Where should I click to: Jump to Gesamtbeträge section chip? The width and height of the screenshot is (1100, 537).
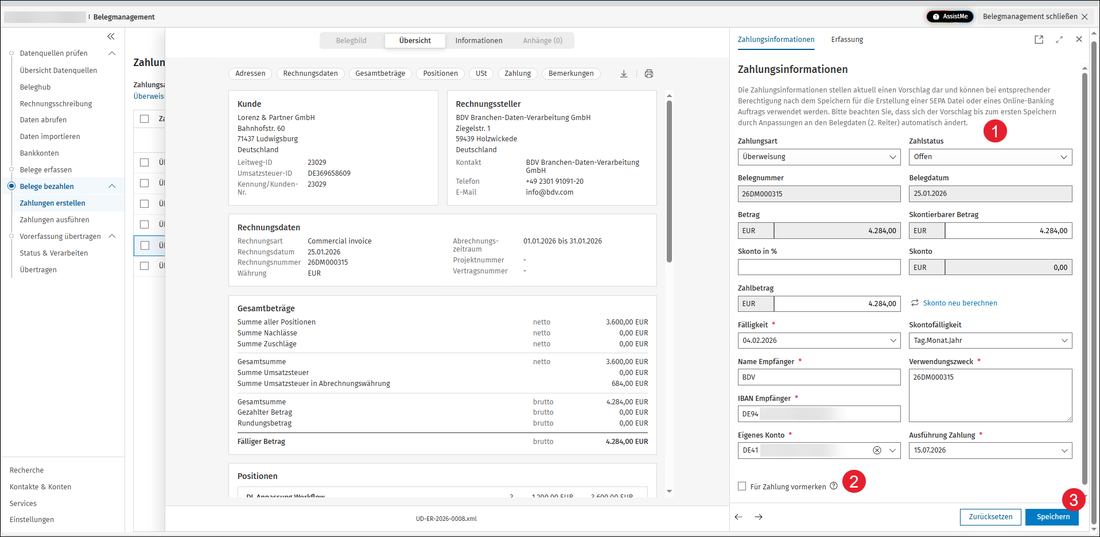[x=380, y=73]
